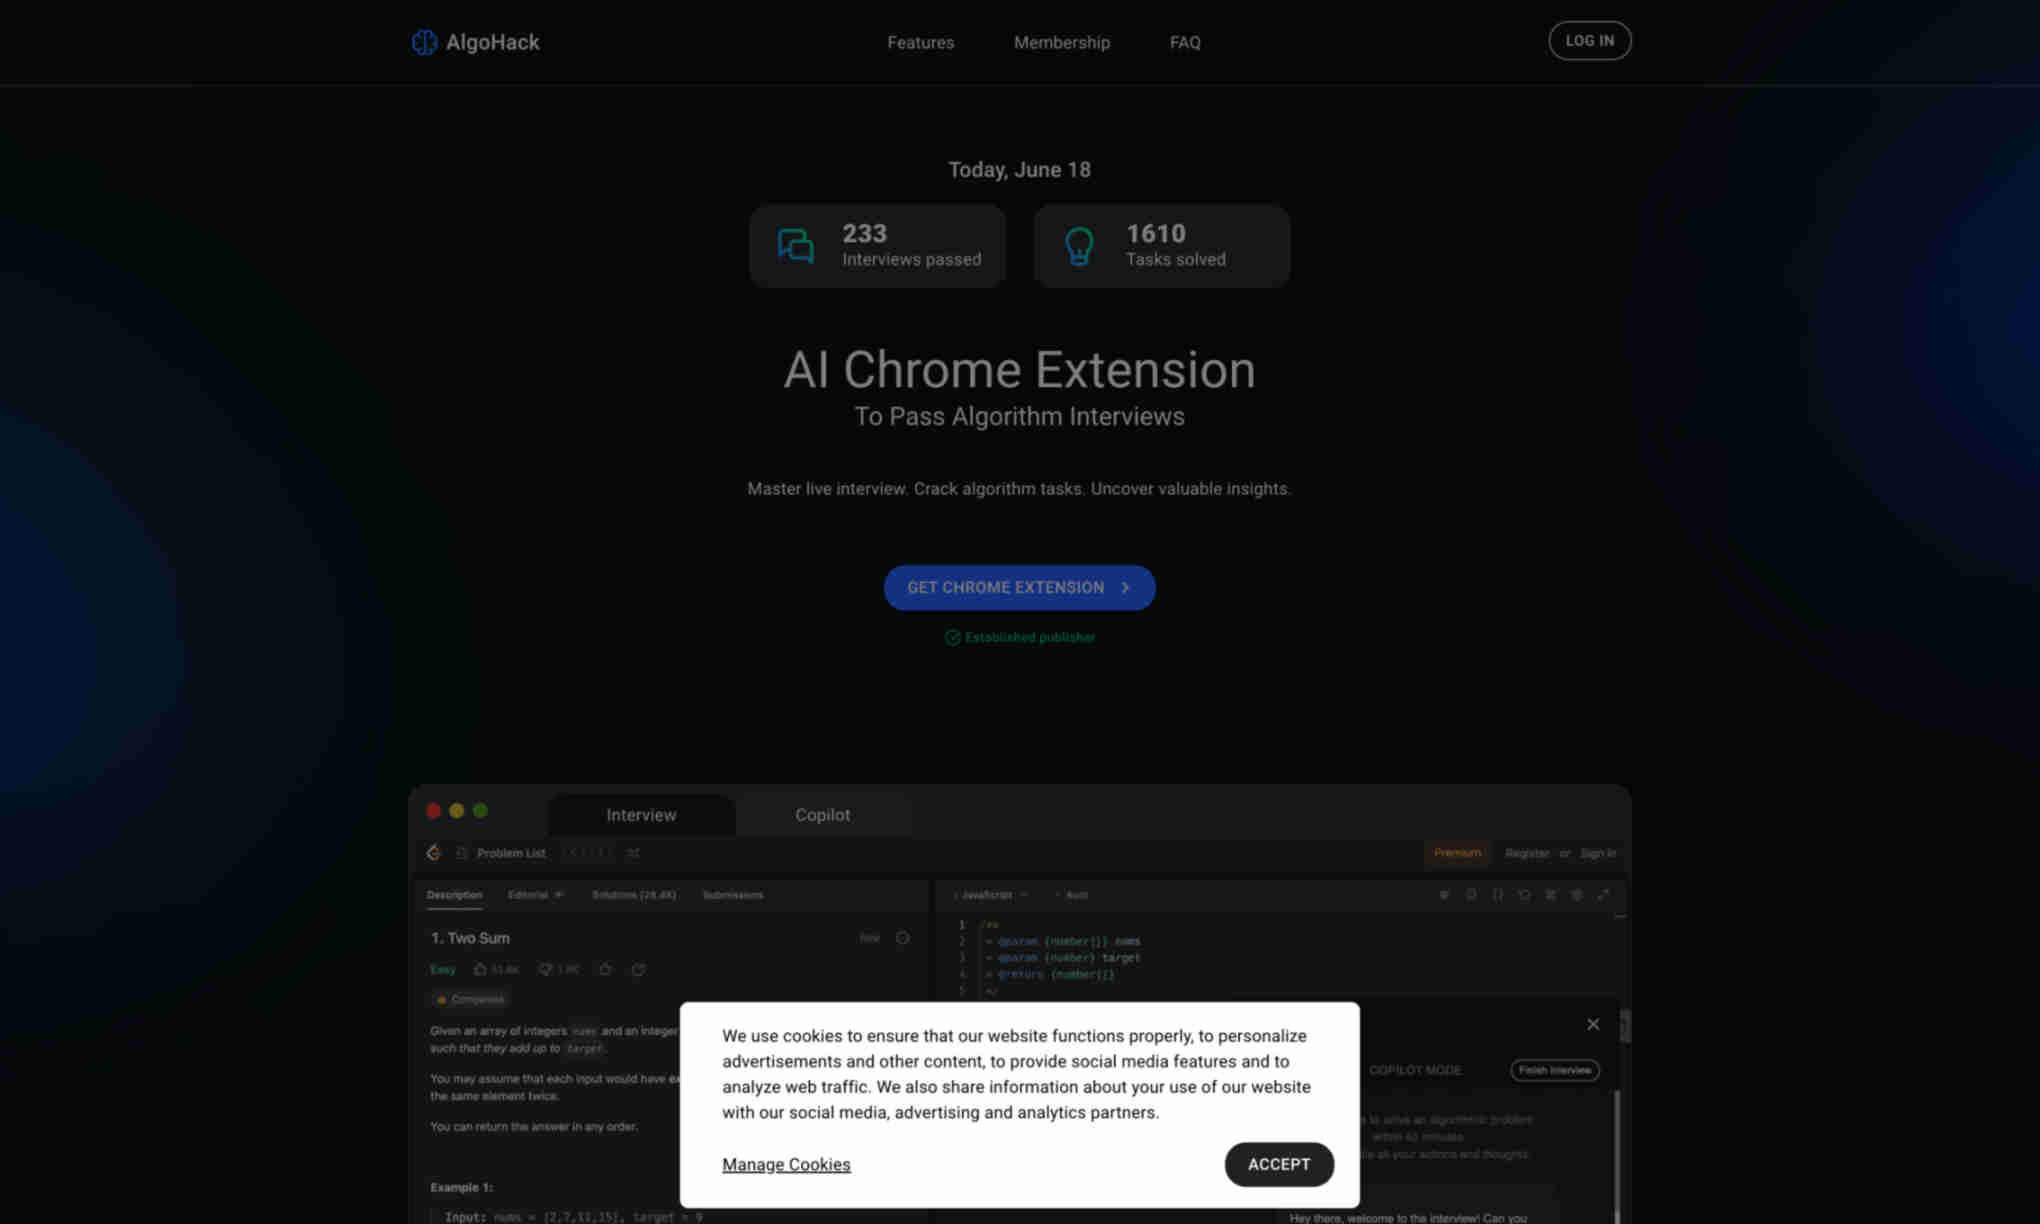
Task: Click the Established publisher label
Action: (1029, 638)
